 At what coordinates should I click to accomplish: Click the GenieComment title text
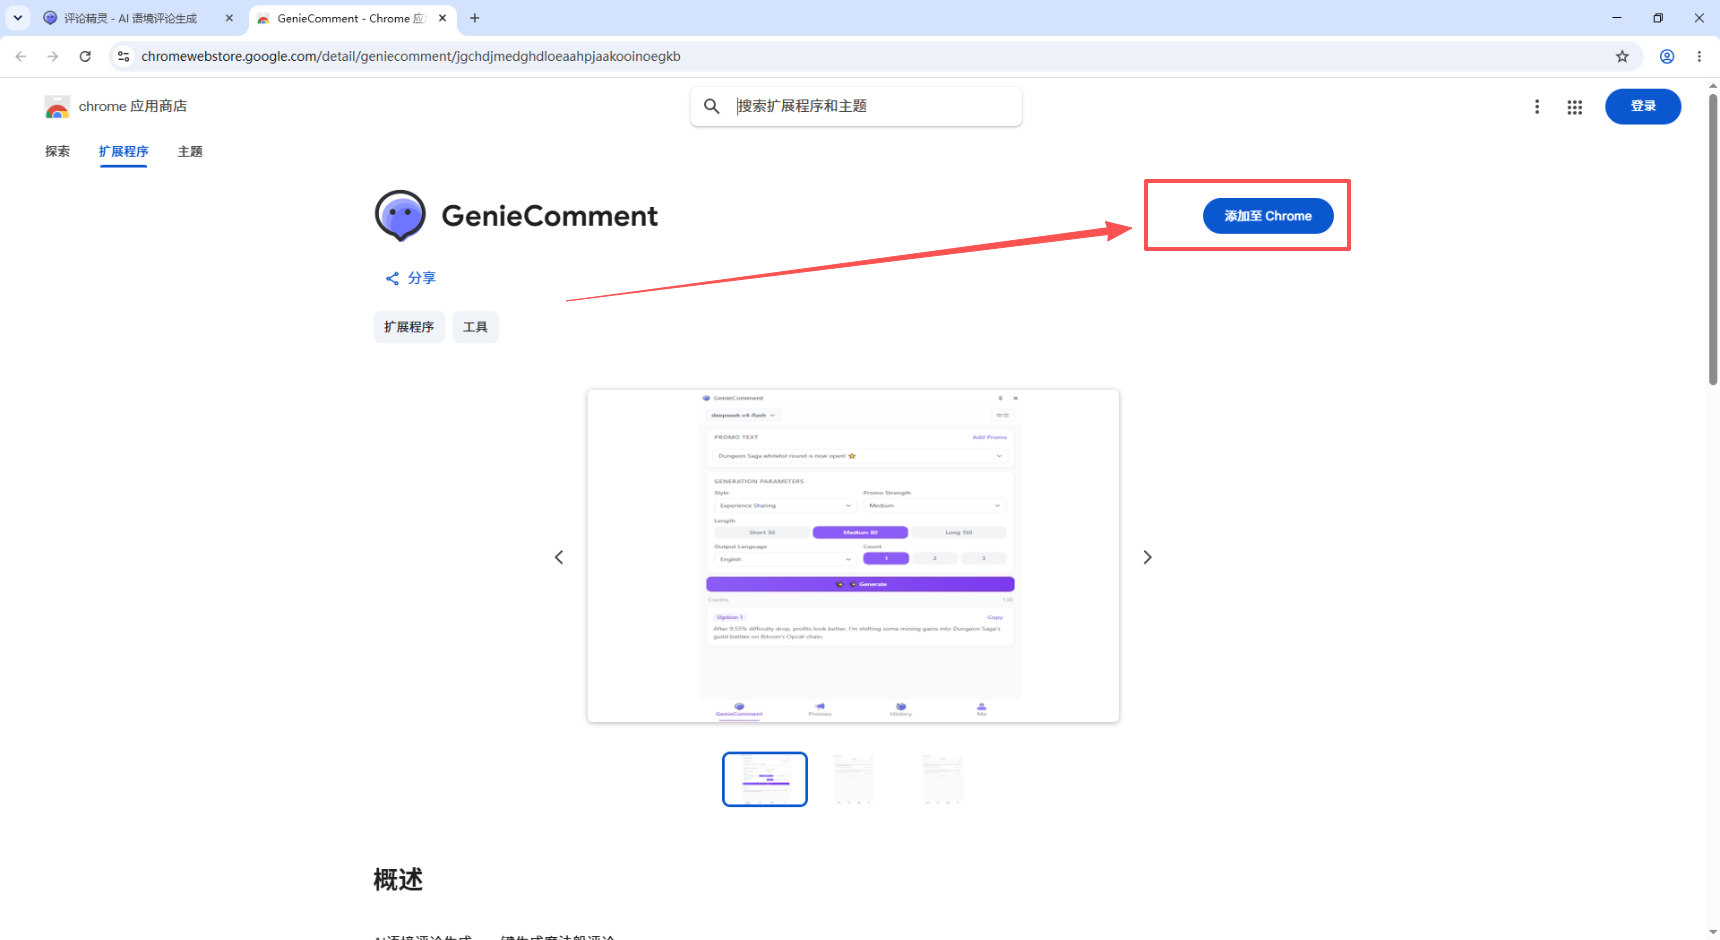[550, 216]
